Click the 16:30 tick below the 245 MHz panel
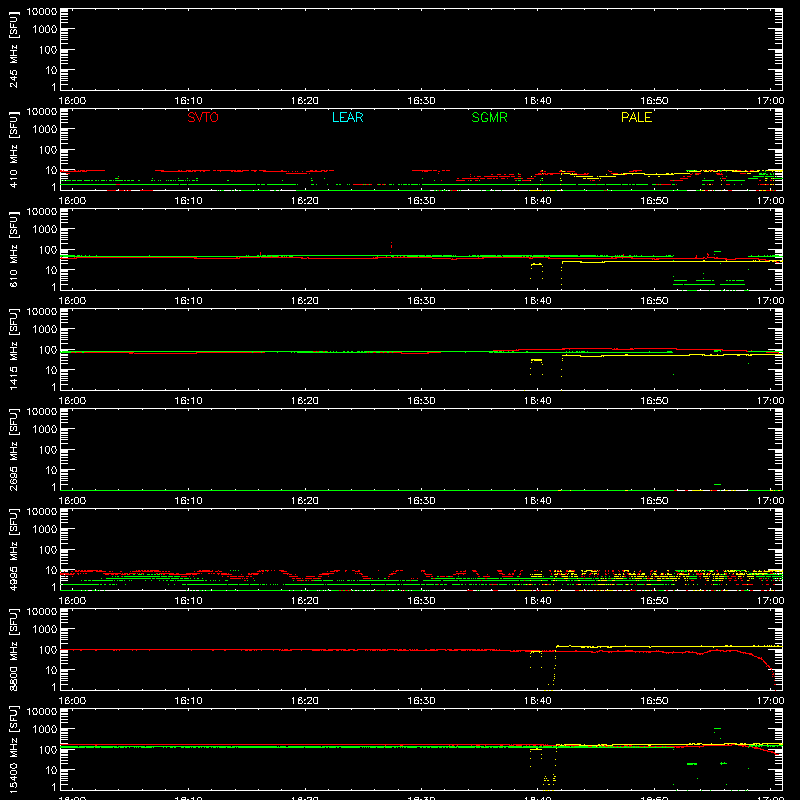The width and height of the screenshot is (800, 800). point(421,101)
